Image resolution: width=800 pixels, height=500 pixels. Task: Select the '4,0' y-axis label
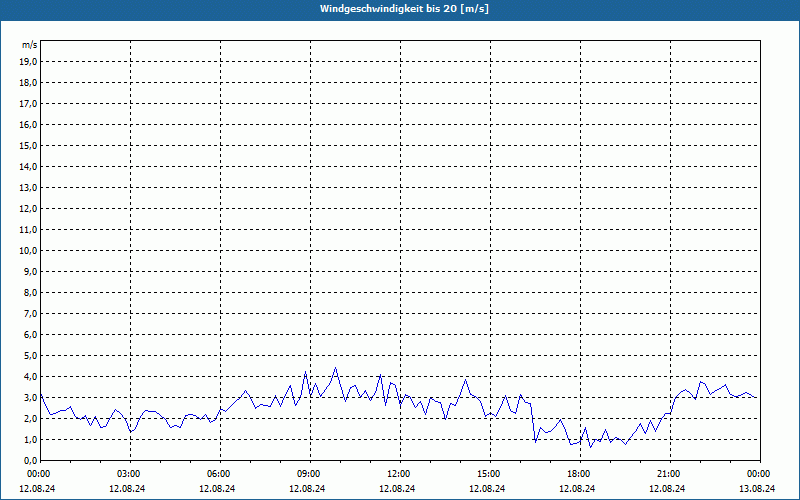[30, 377]
